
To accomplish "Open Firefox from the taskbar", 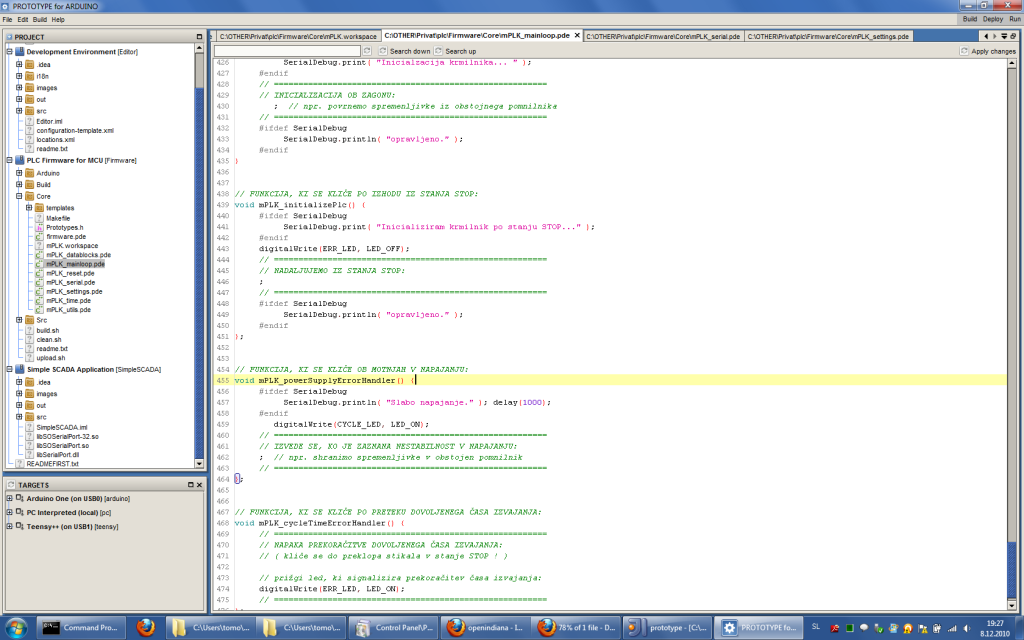I will pyautogui.click(x=144, y=628).
